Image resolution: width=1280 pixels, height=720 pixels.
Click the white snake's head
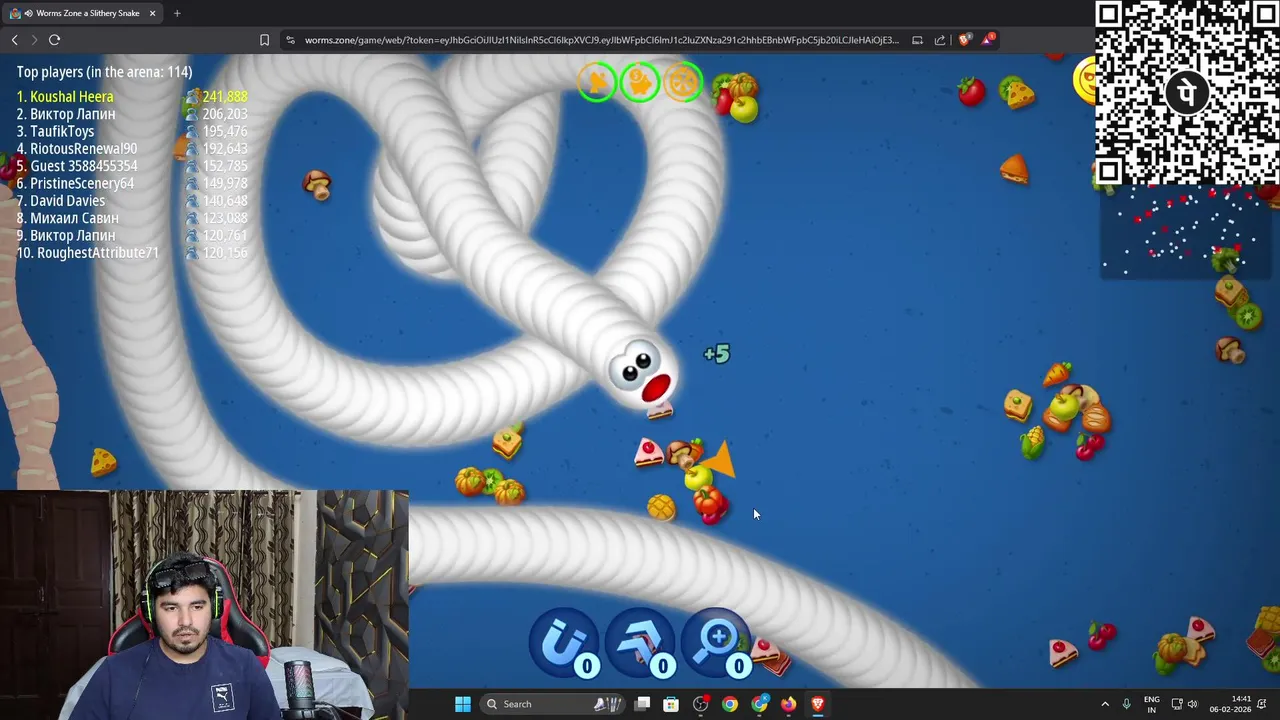(x=641, y=371)
